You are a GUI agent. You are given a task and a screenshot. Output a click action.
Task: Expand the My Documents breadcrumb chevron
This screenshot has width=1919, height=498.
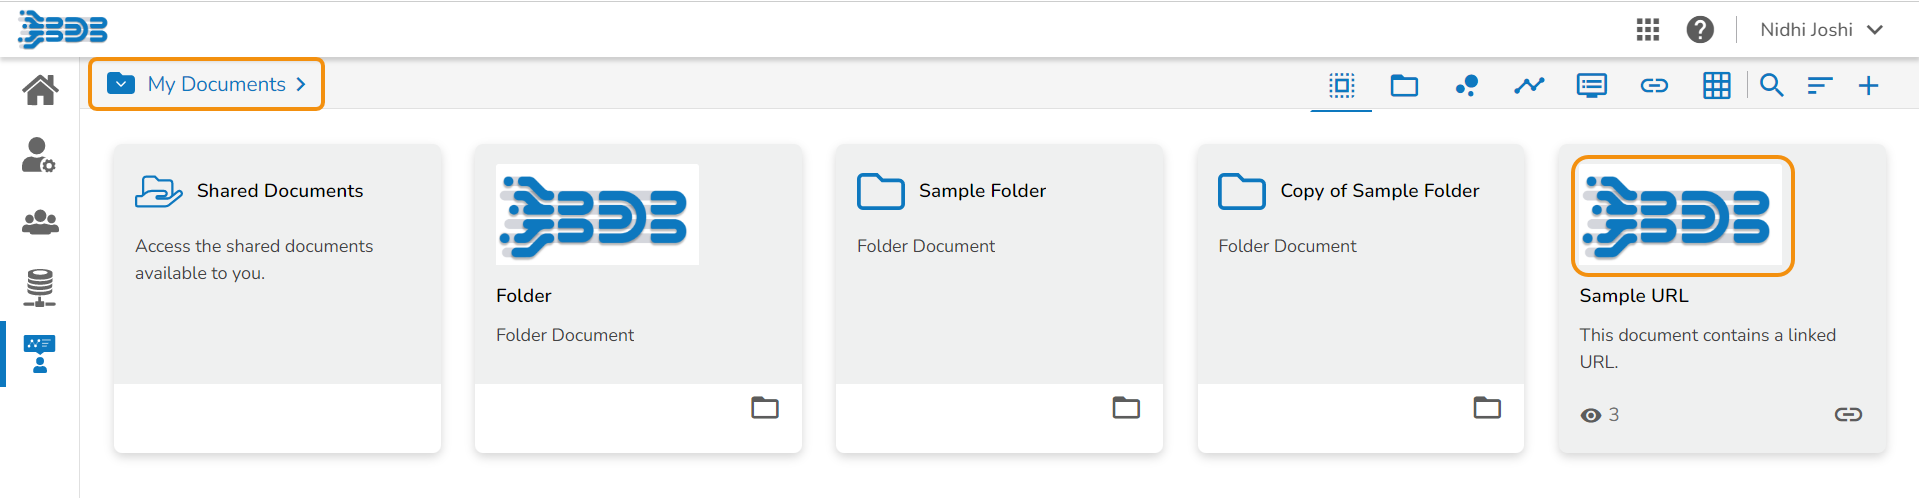pos(301,84)
